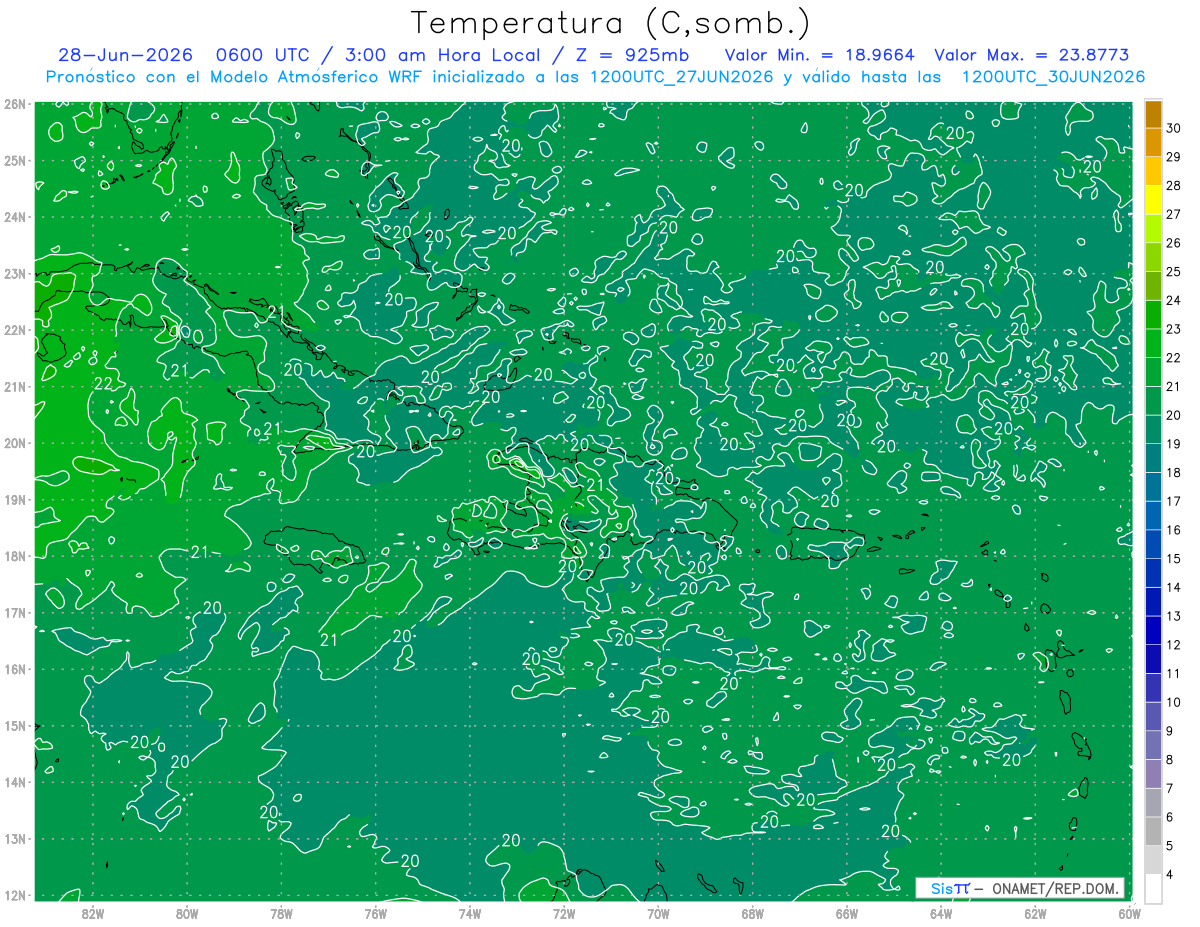Viewport: 1200px width, 927px height.
Task: Click the colorbar label "6"
Action: pos(1170,817)
